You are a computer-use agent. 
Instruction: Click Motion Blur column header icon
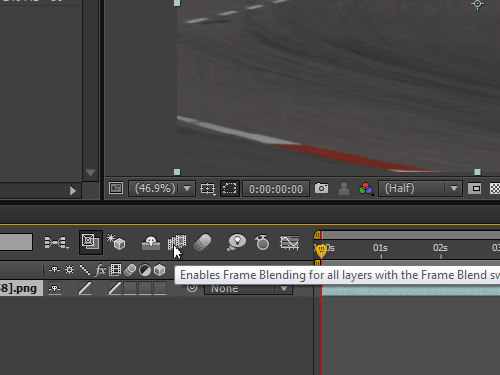click(130, 270)
